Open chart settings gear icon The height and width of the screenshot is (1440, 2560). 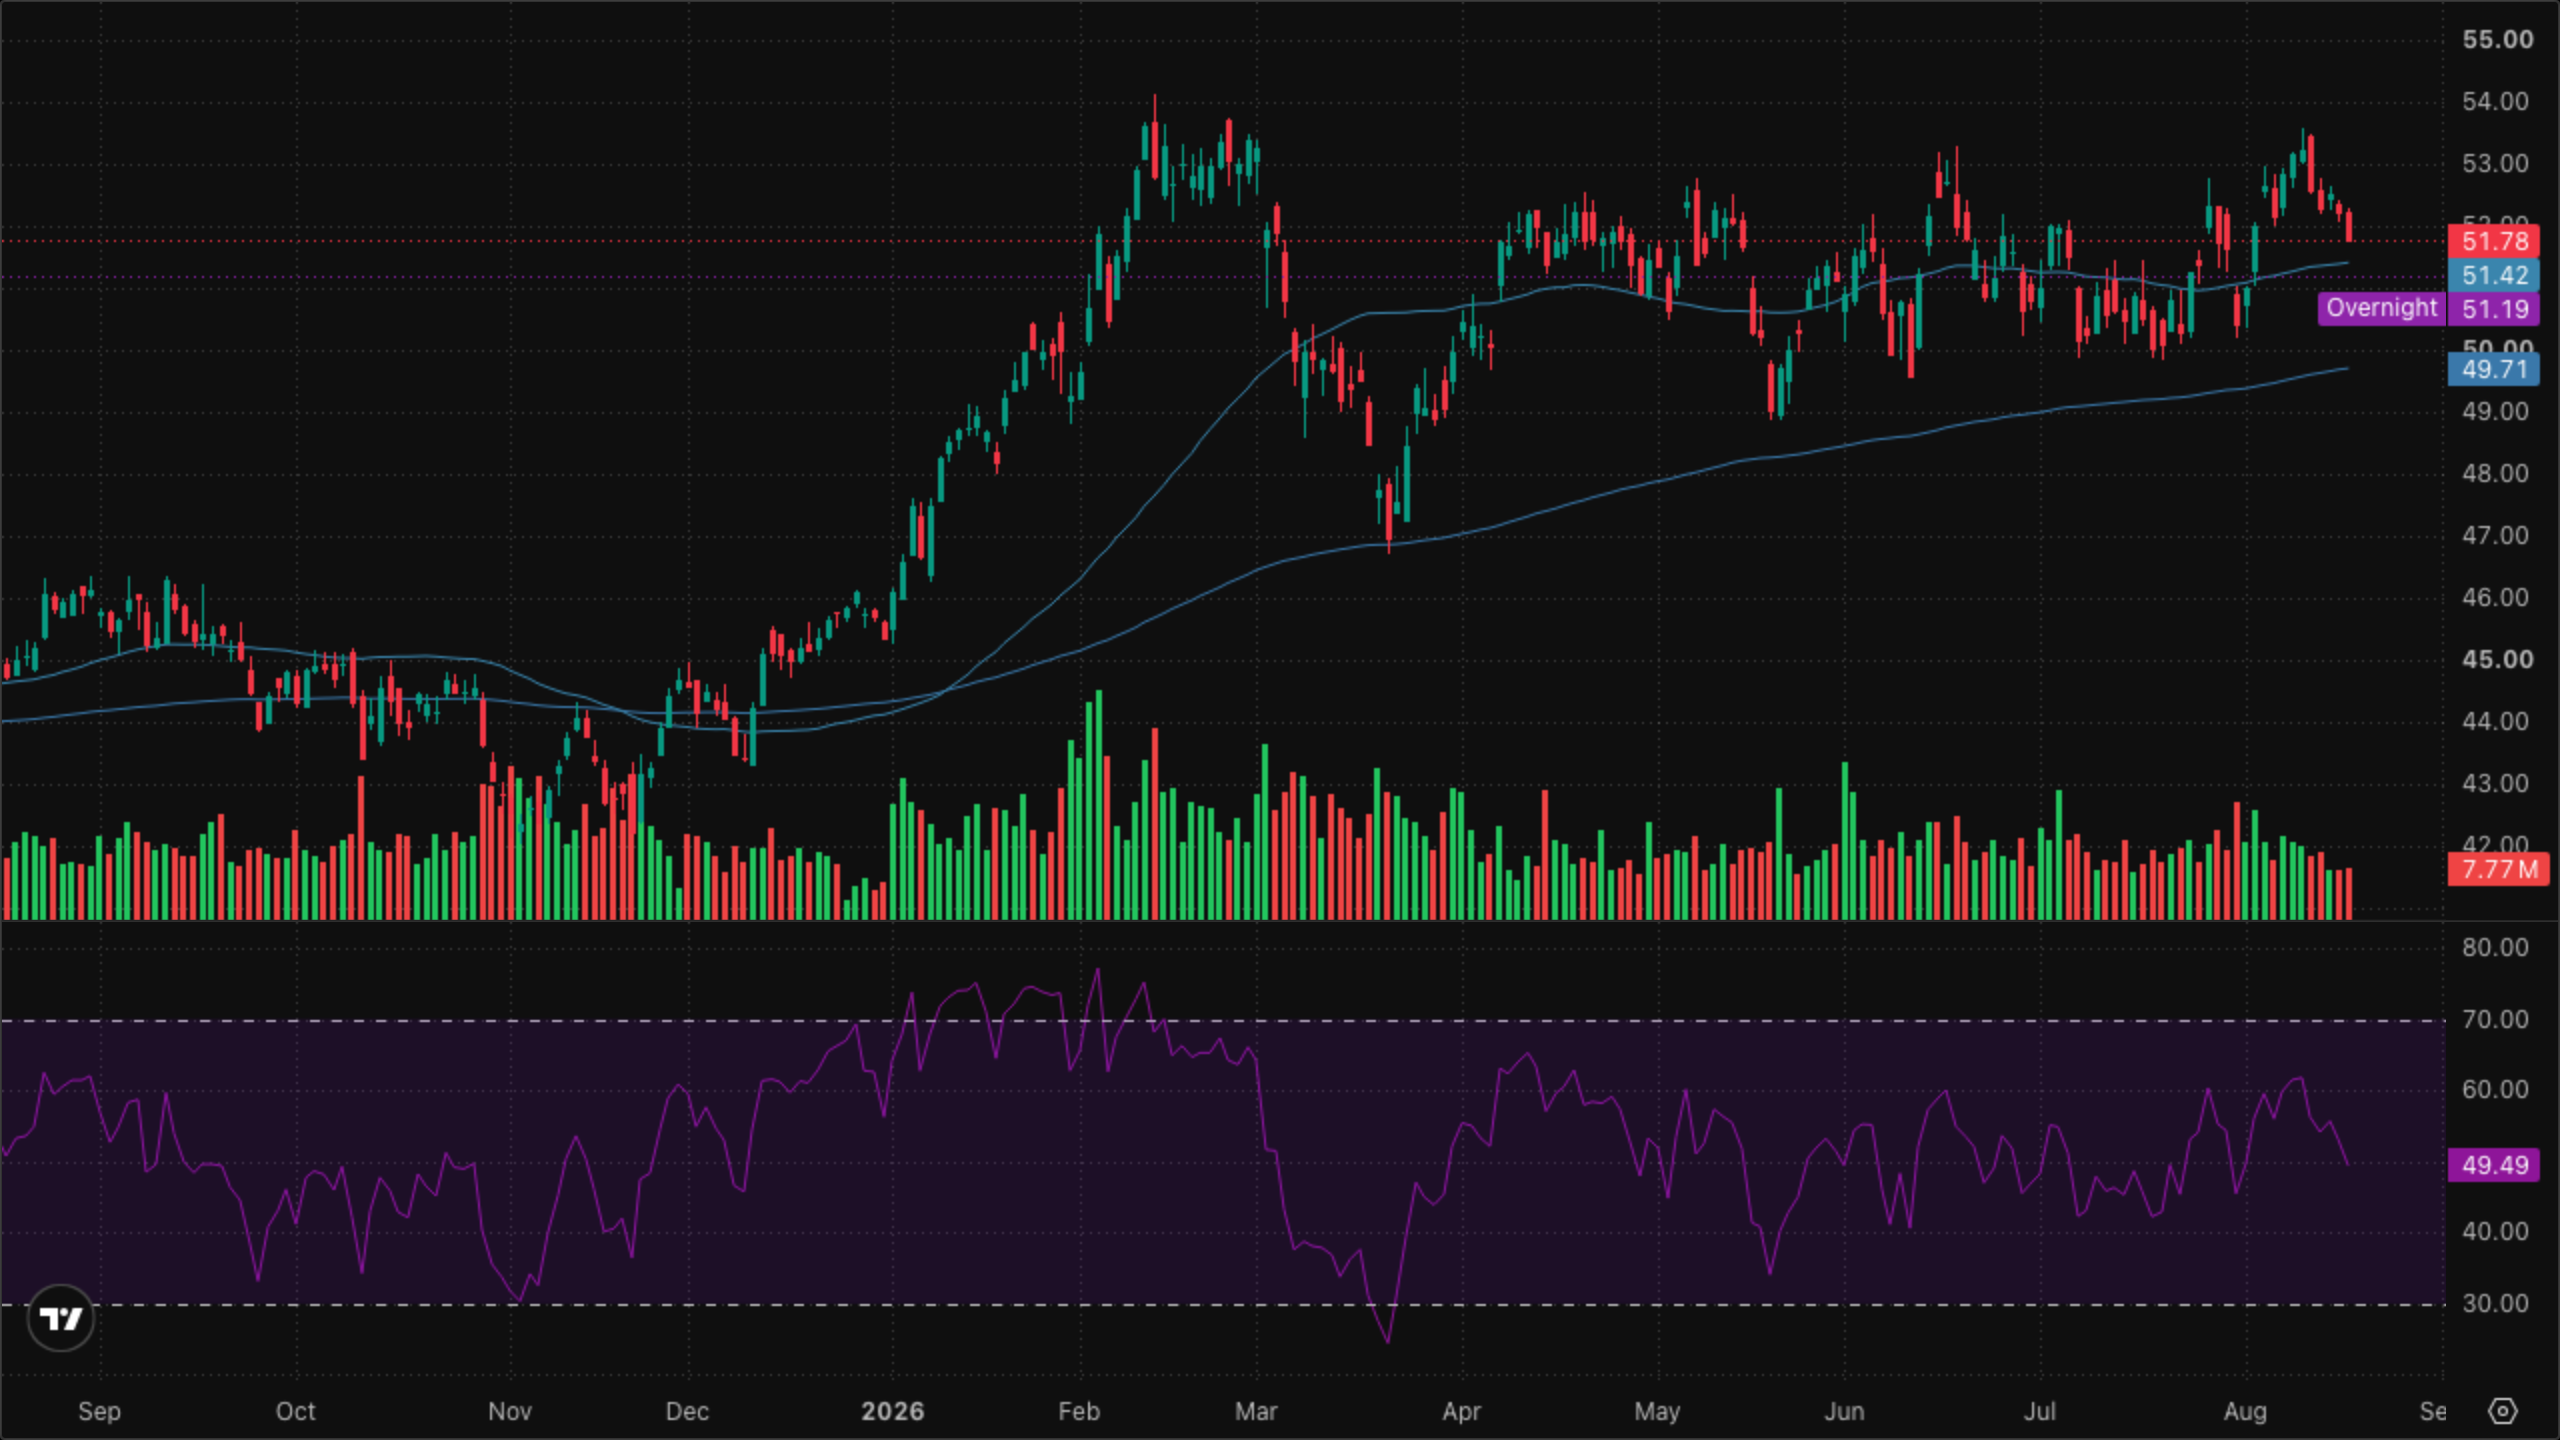click(2503, 1411)
